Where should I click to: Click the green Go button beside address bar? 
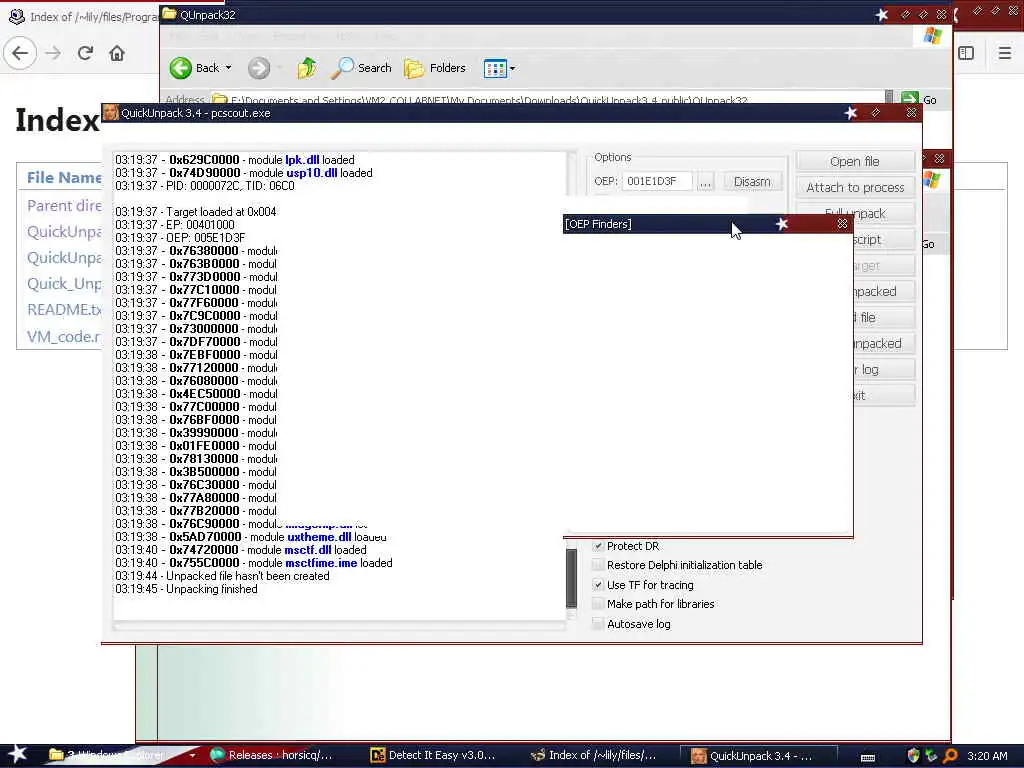[x=920, y=99]
